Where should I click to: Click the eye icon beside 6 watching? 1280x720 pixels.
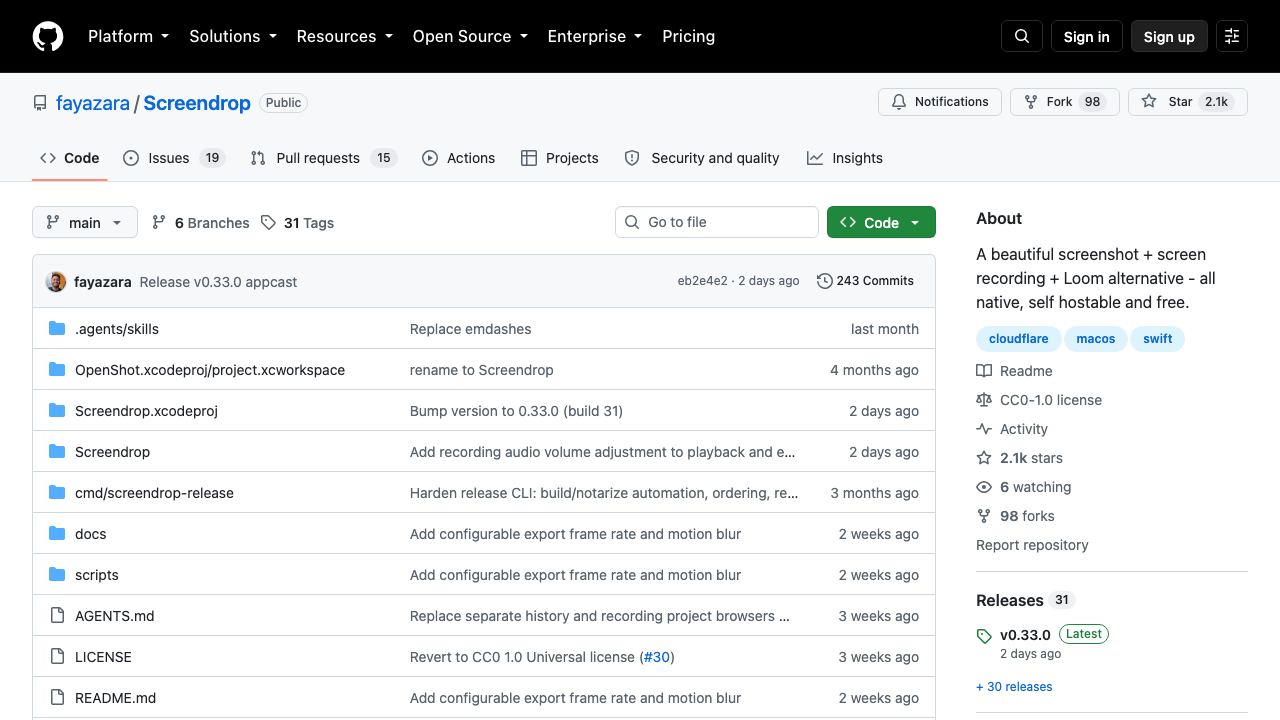(x=984, y=487)
